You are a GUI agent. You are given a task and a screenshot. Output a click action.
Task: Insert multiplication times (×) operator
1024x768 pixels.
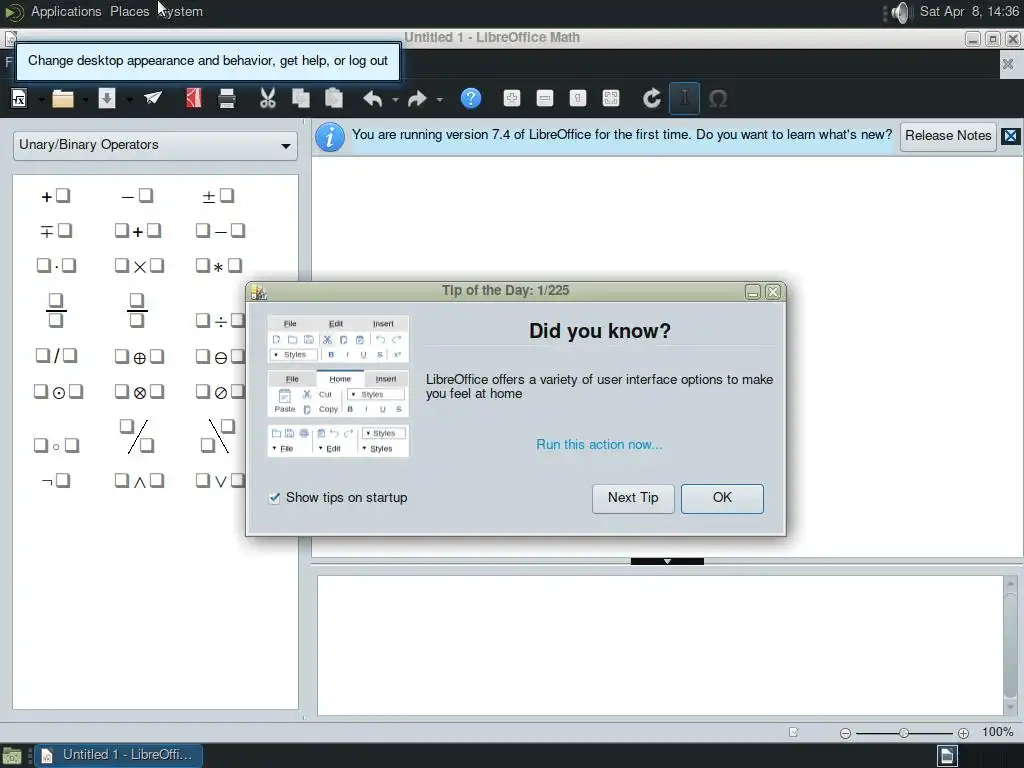[139, 266]
